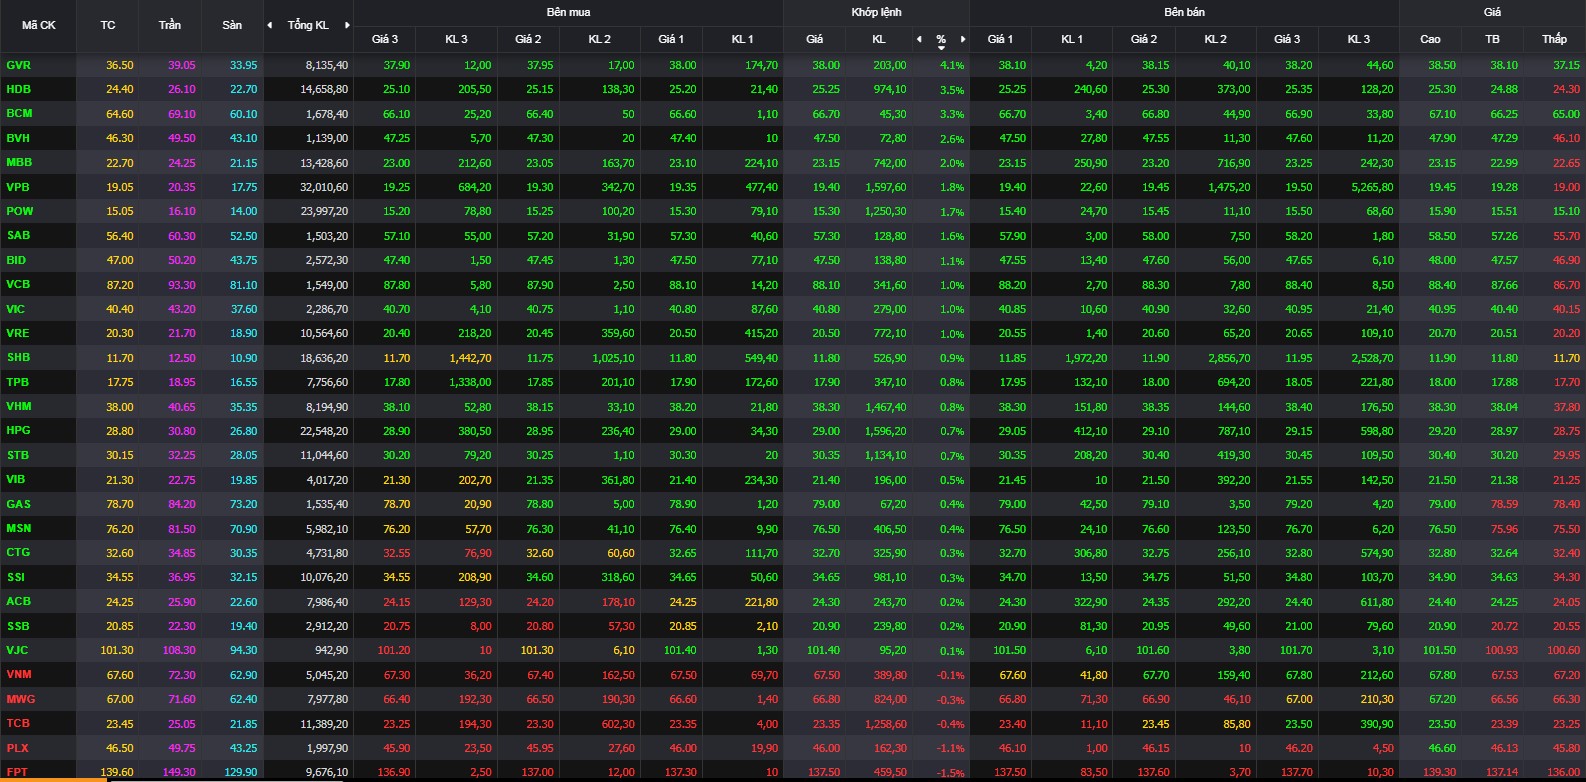Viewport: 1586px width, 782px height.
Task: Open the HDB stock symbol
Action: click(19, 89)
